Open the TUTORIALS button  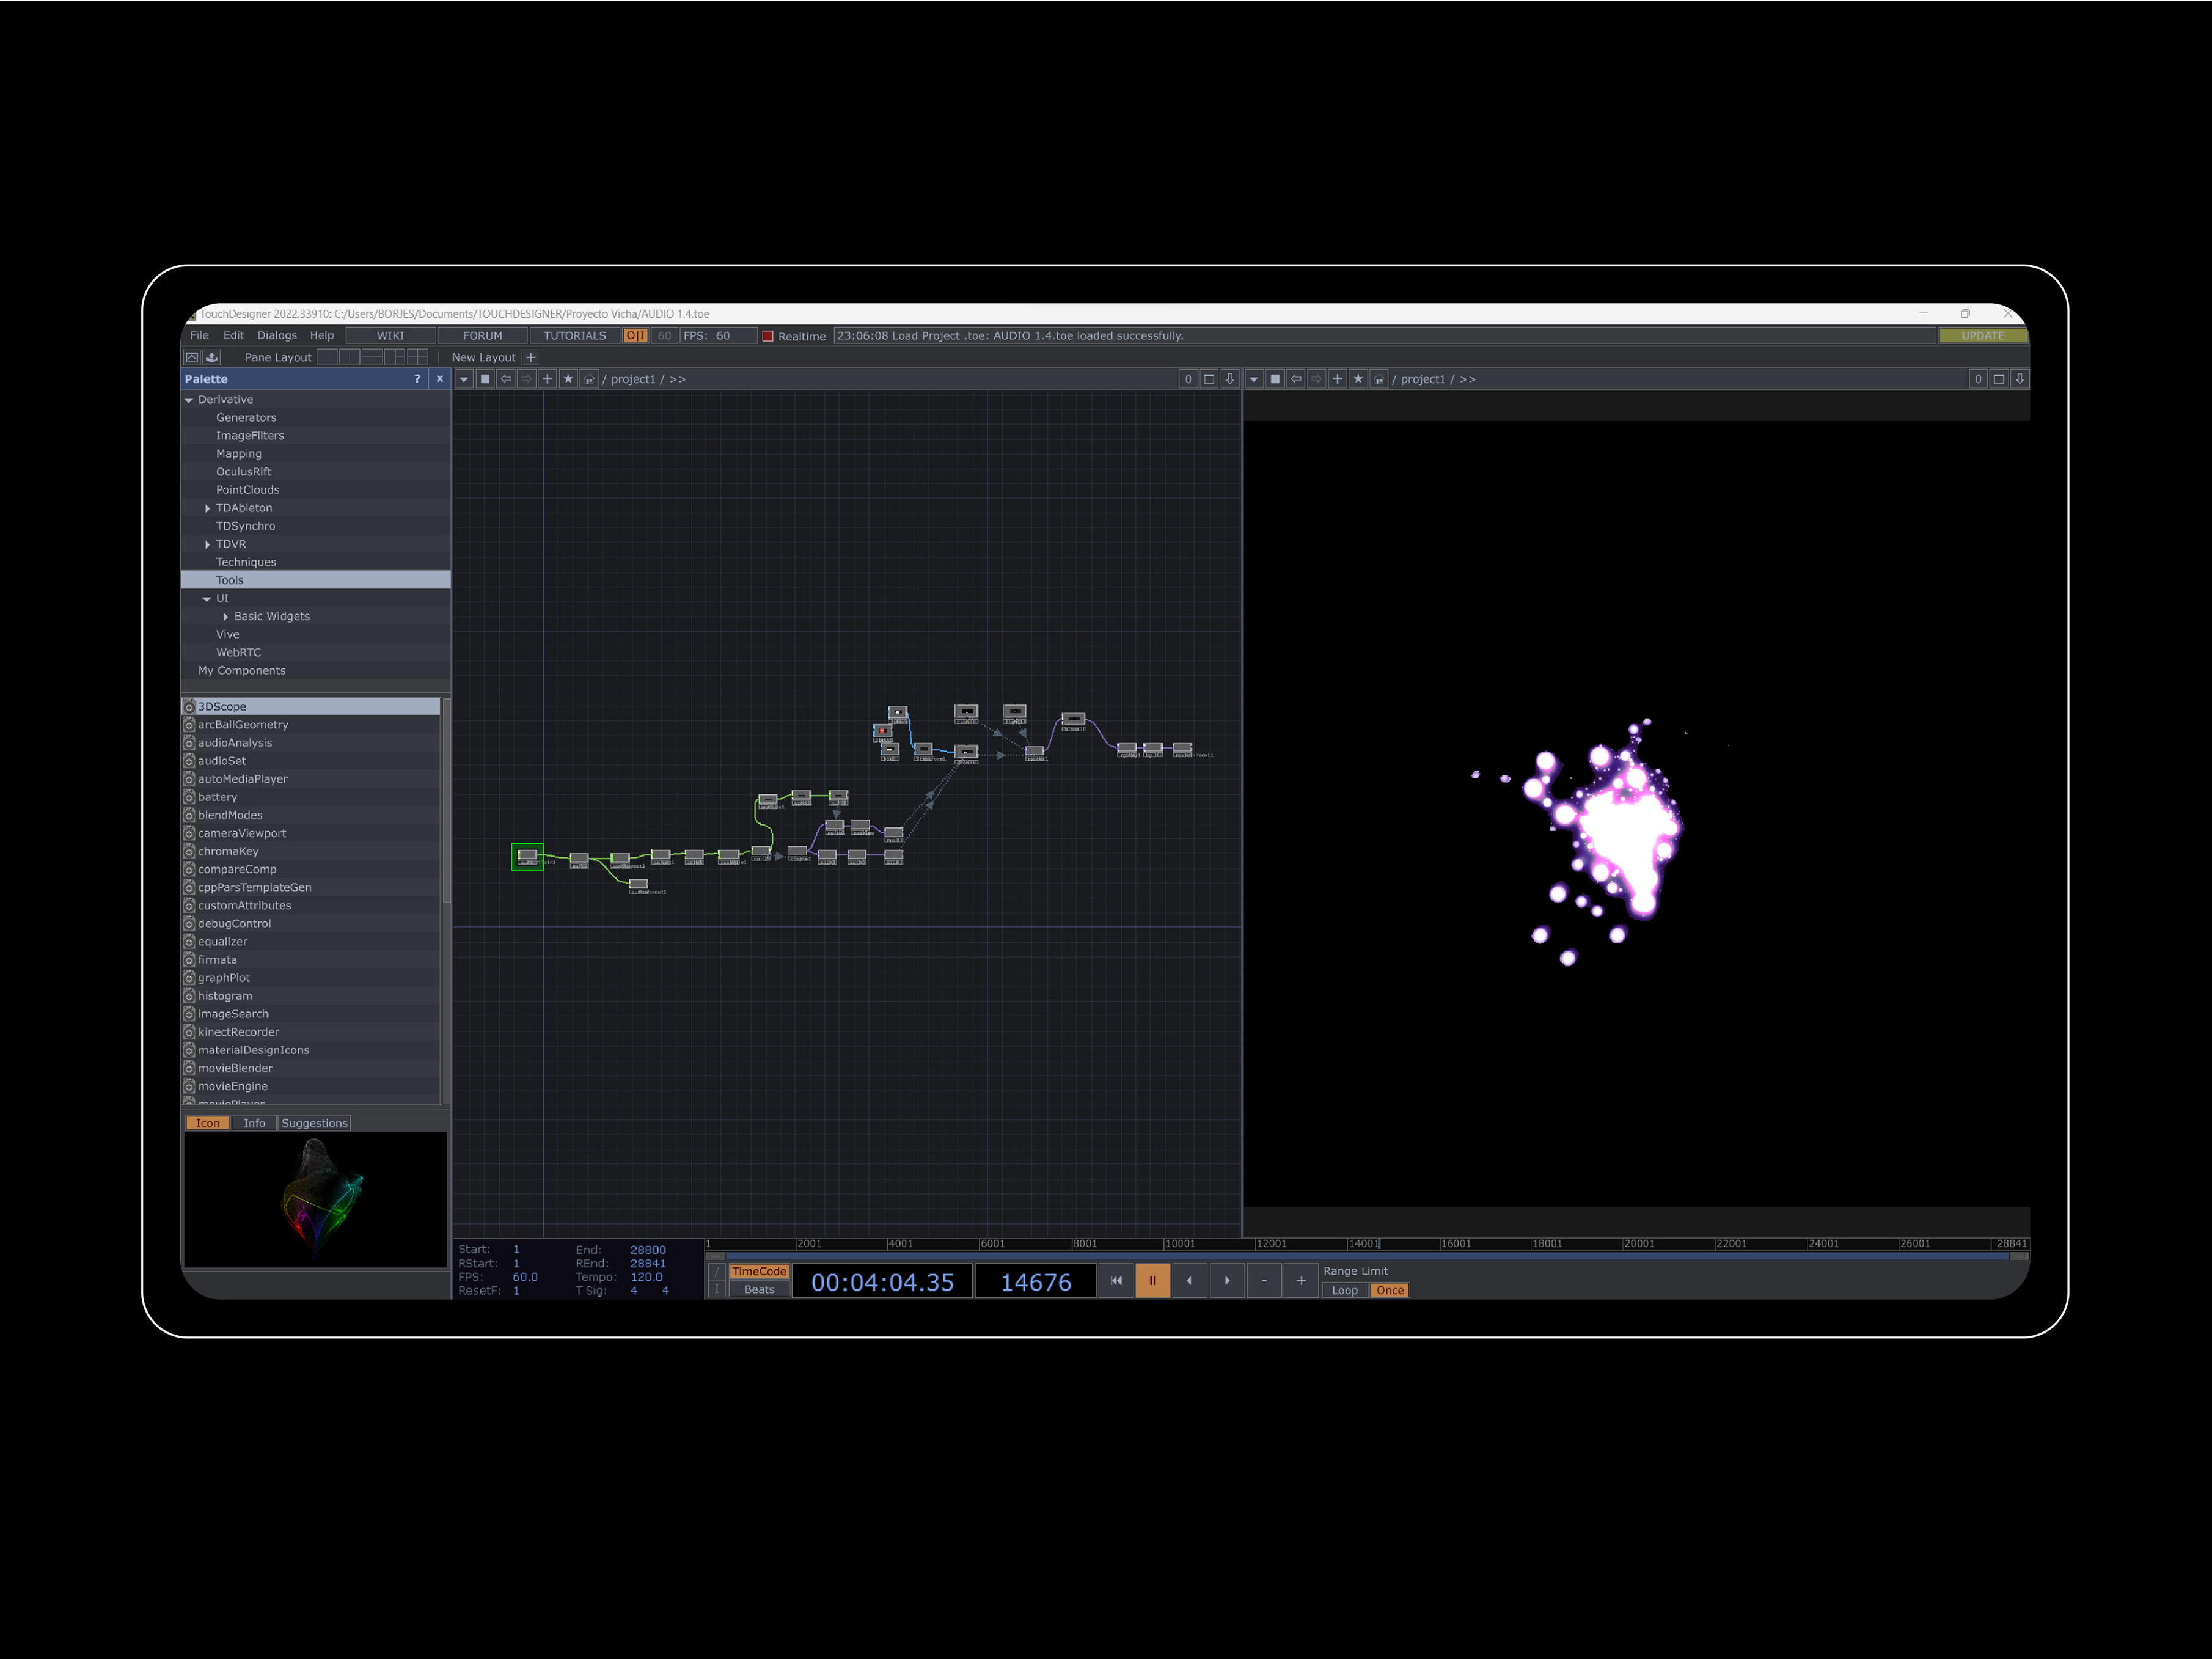coord(575,336)
